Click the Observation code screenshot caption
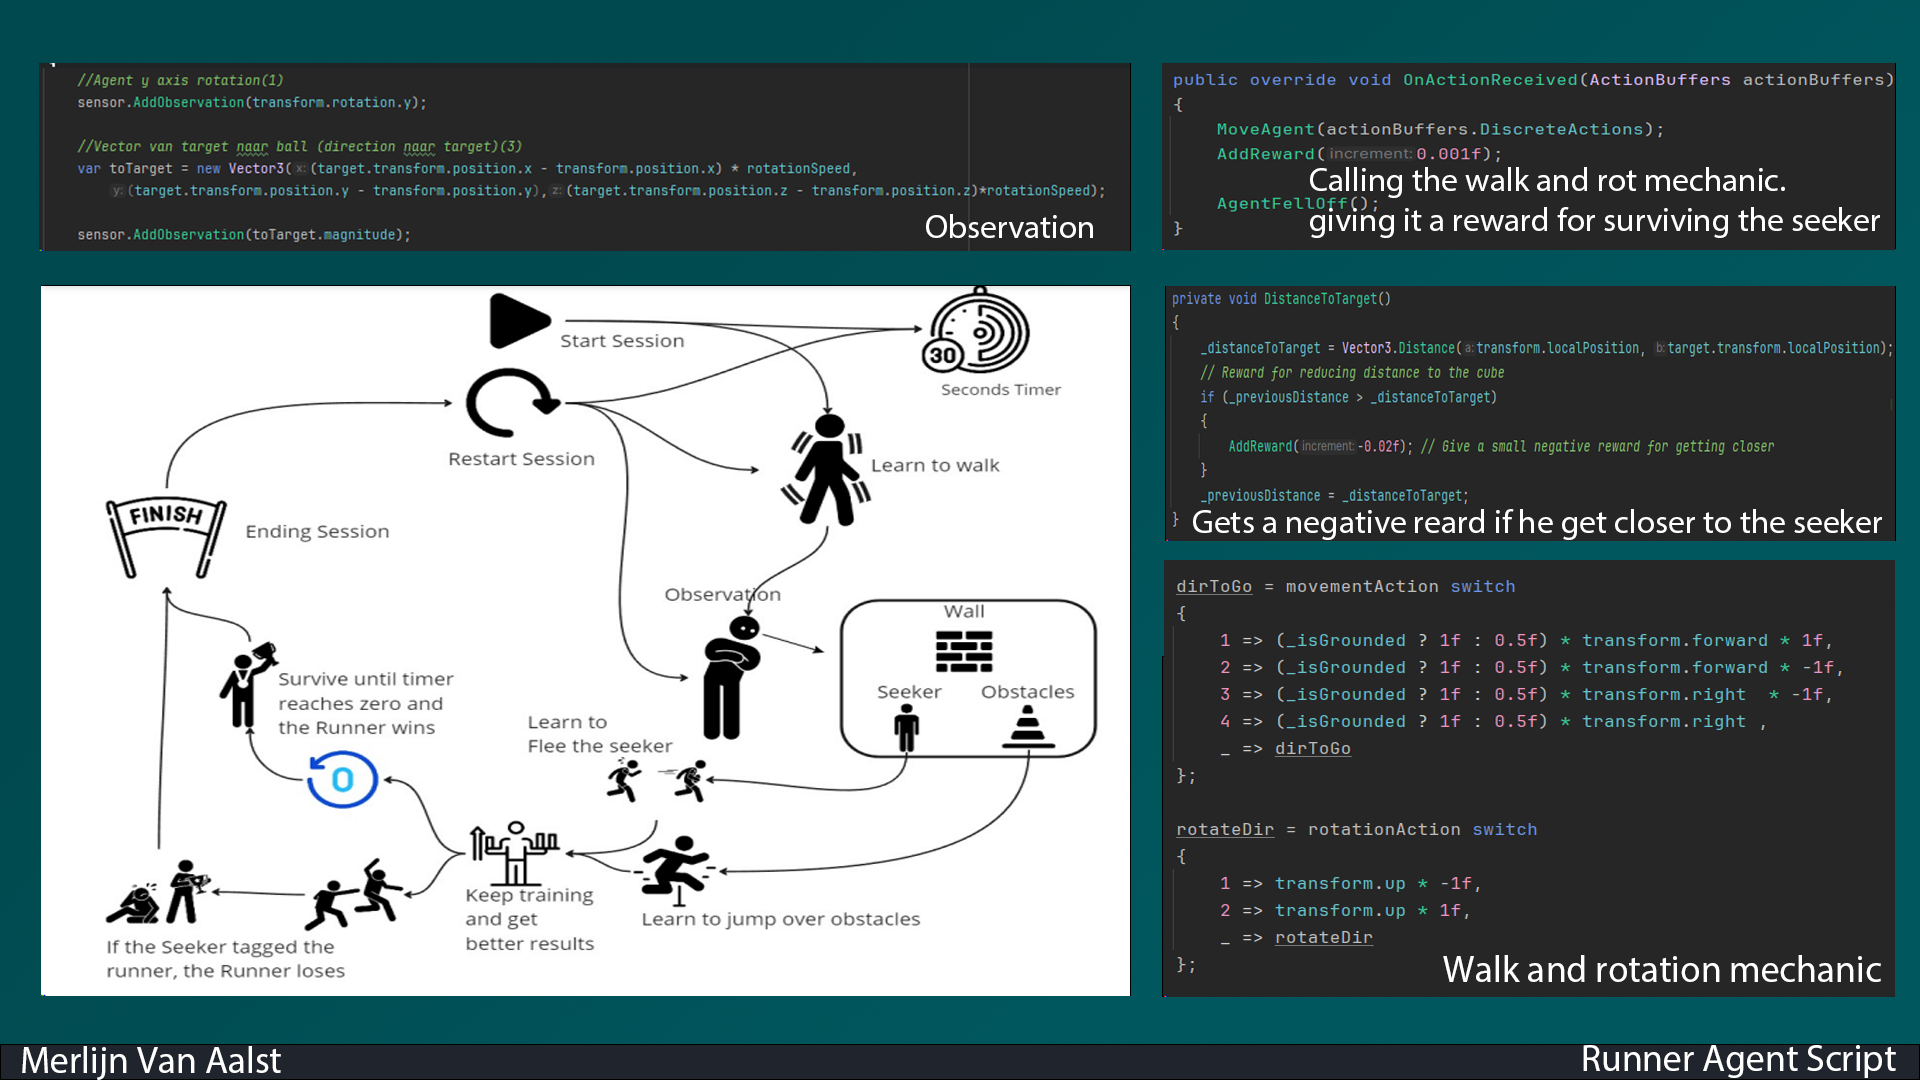 point(1008,227)
